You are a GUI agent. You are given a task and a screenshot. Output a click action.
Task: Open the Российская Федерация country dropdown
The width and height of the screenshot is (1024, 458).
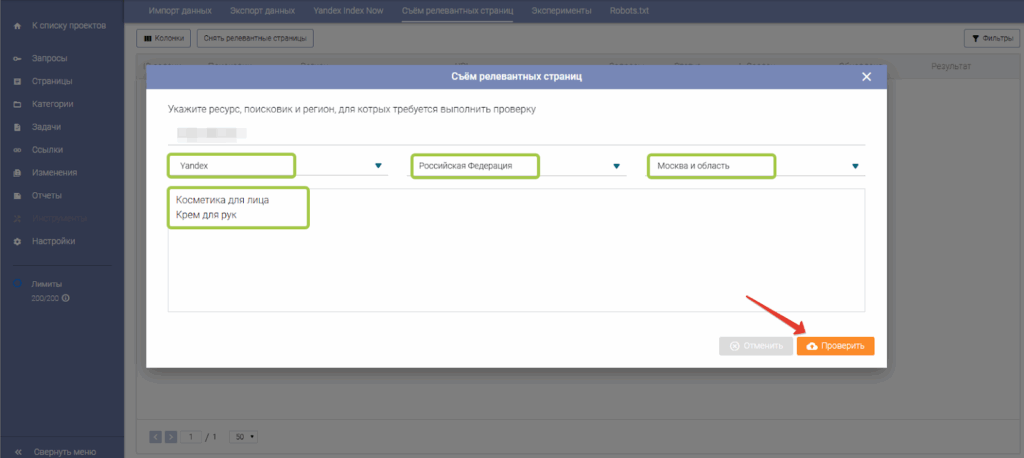pos(617,166)
